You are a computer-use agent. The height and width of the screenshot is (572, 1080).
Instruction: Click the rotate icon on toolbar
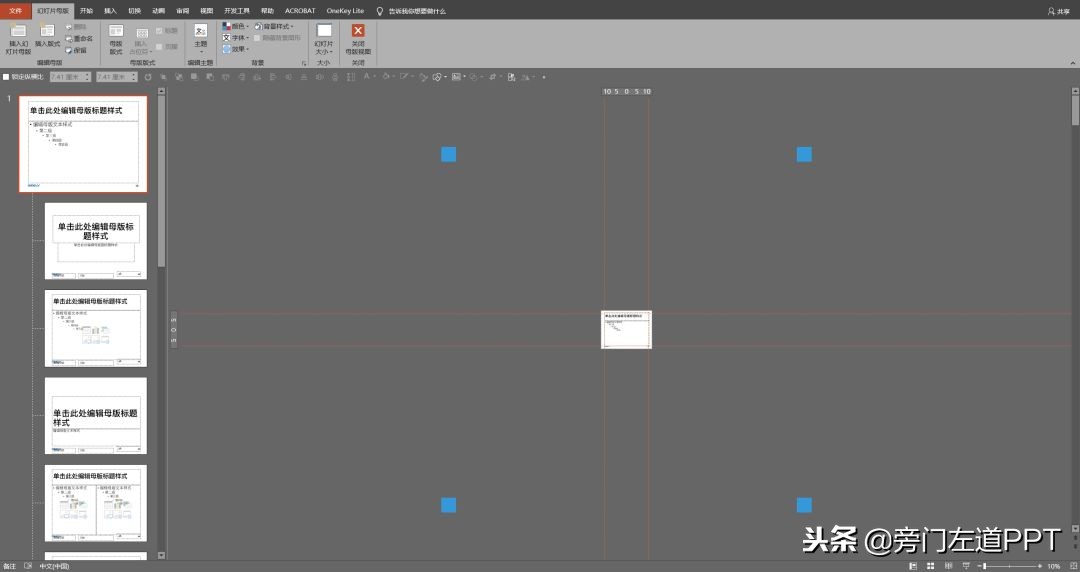point(147,77)
